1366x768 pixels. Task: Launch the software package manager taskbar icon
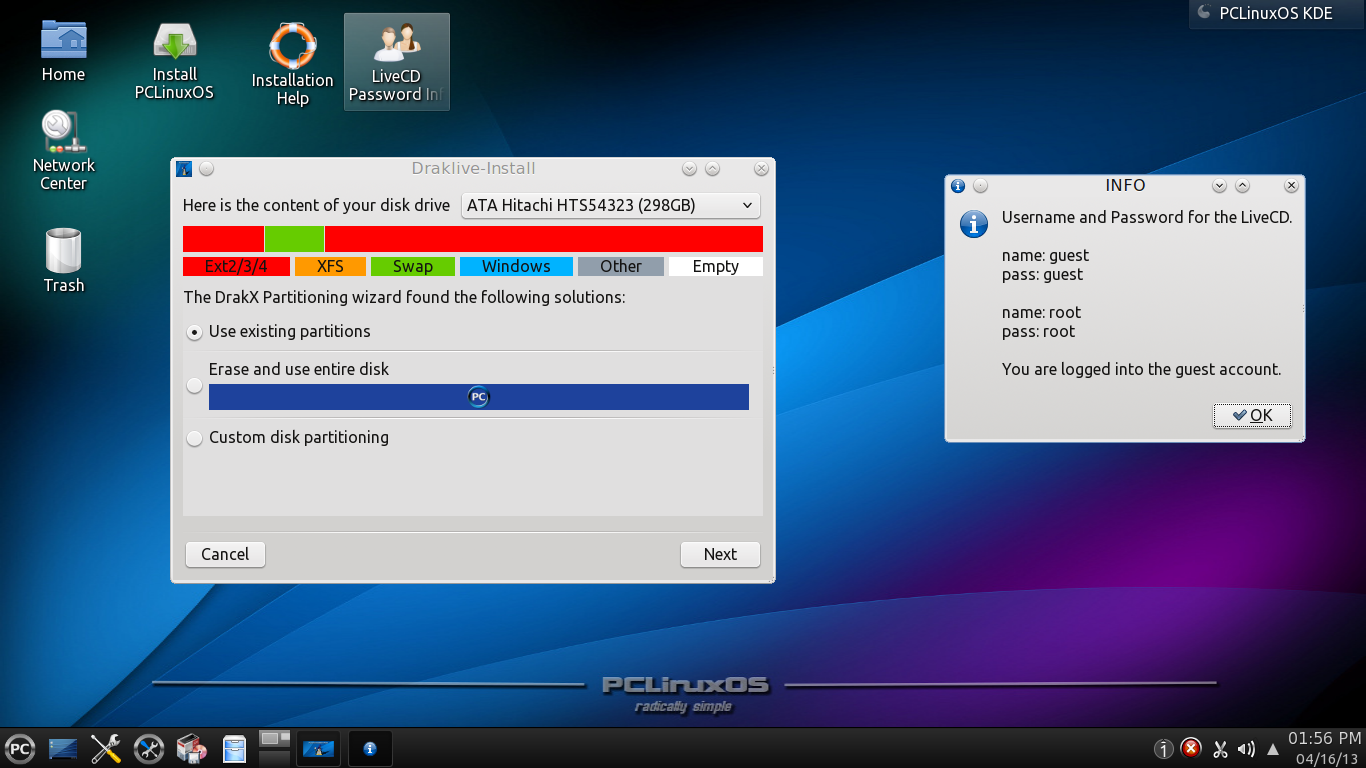coord(191,748)
